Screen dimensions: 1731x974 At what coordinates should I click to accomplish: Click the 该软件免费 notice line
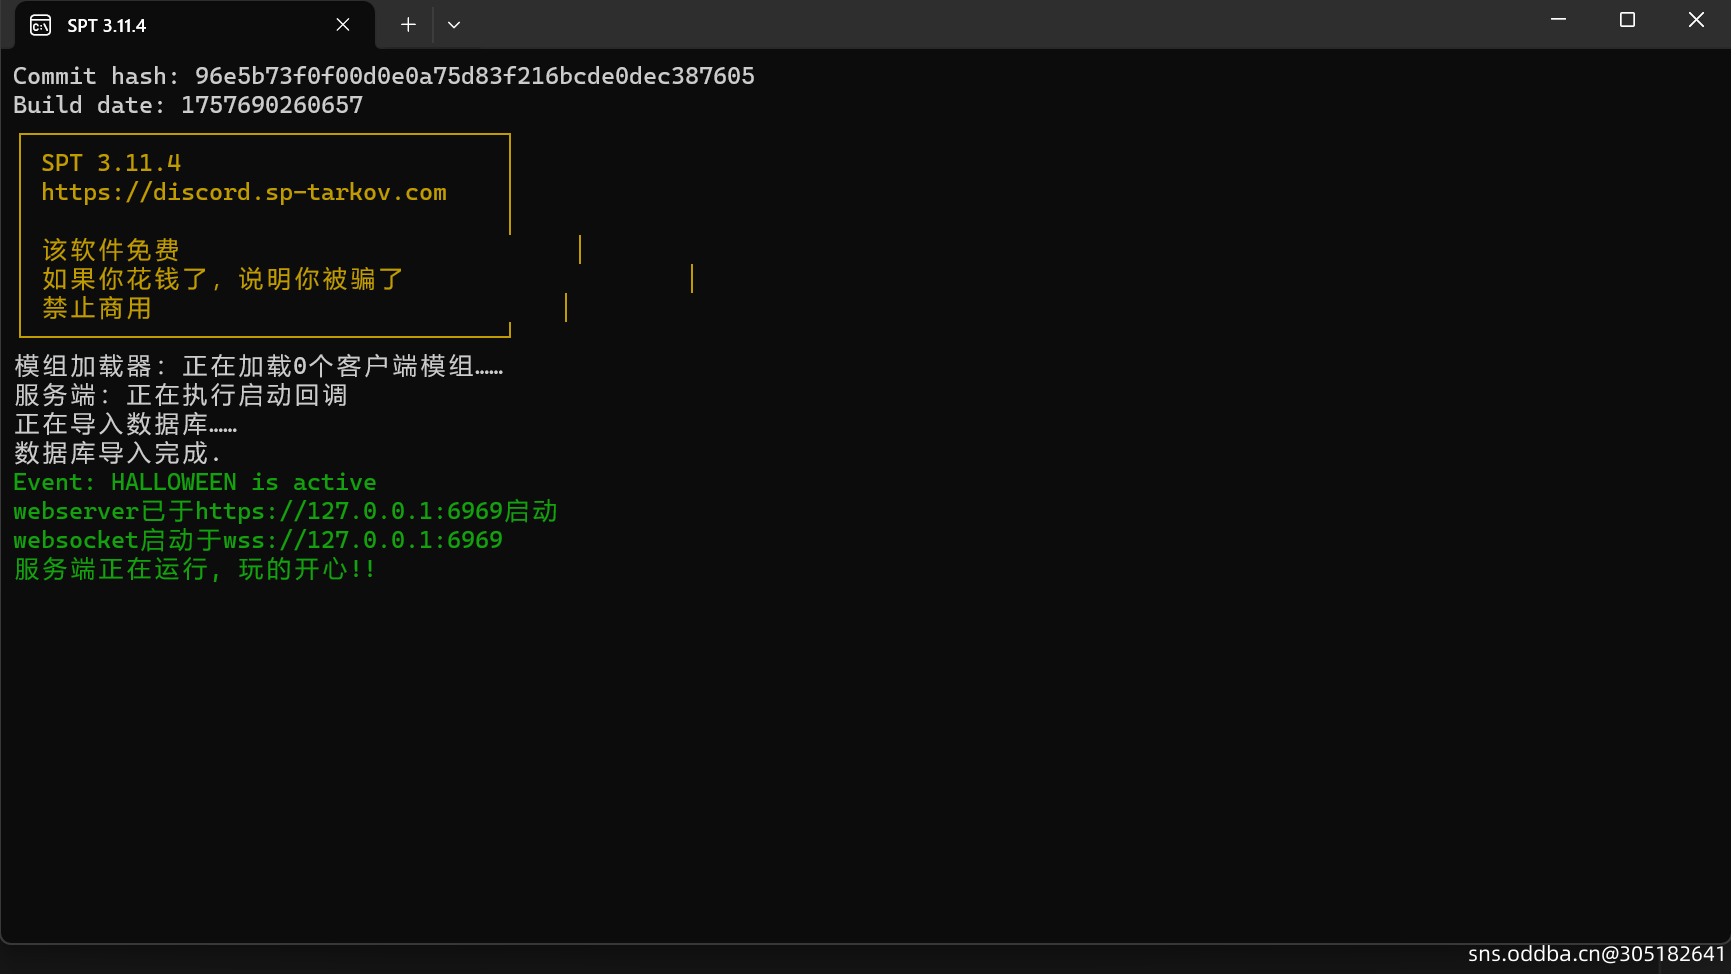pyautogui.click(x=111, y=250)
